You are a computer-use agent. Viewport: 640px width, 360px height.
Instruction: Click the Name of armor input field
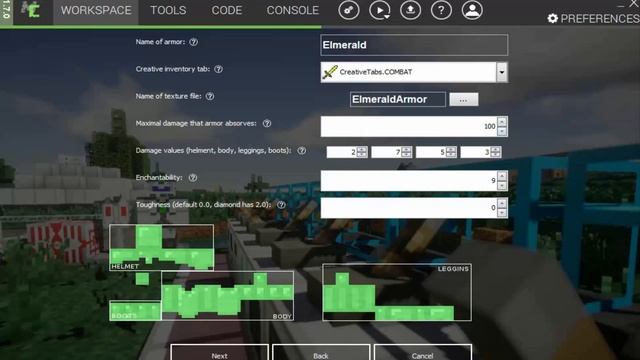[414, 45]
